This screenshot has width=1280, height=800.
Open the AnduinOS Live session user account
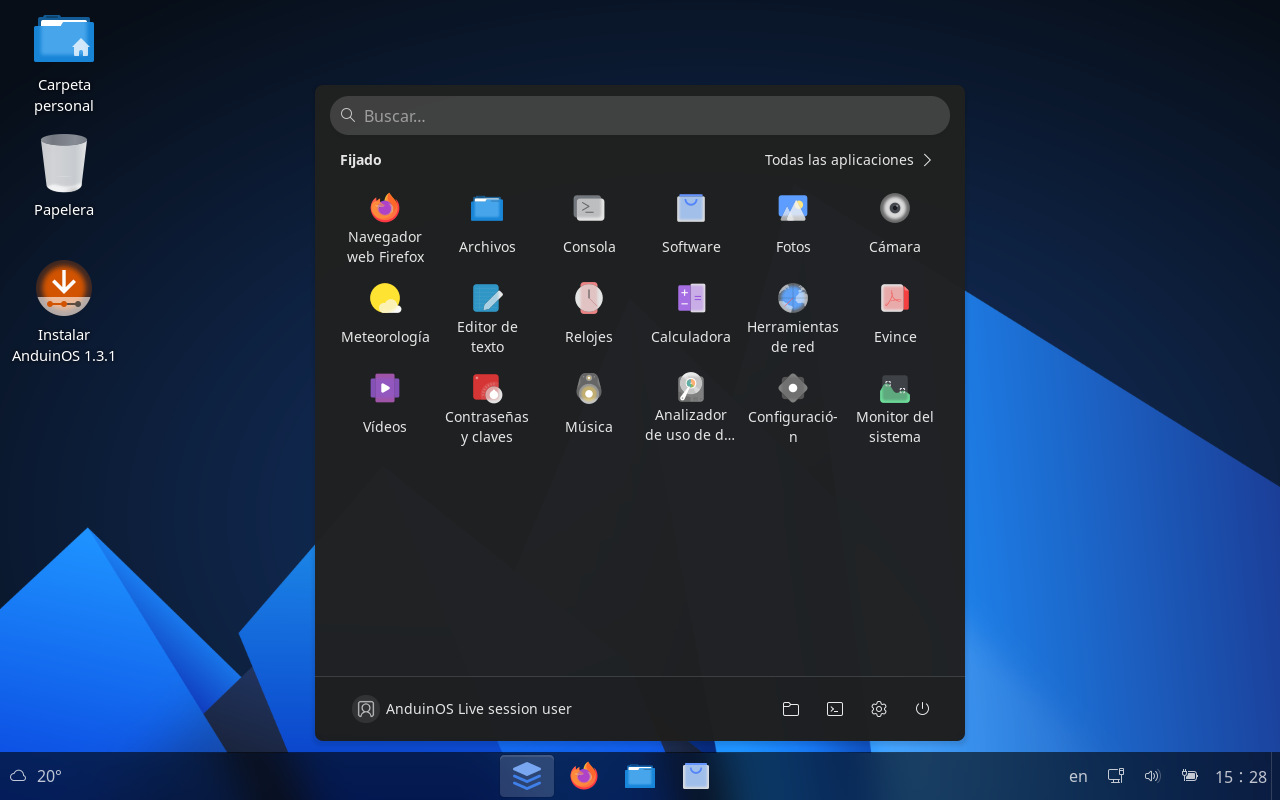(463, 709)
